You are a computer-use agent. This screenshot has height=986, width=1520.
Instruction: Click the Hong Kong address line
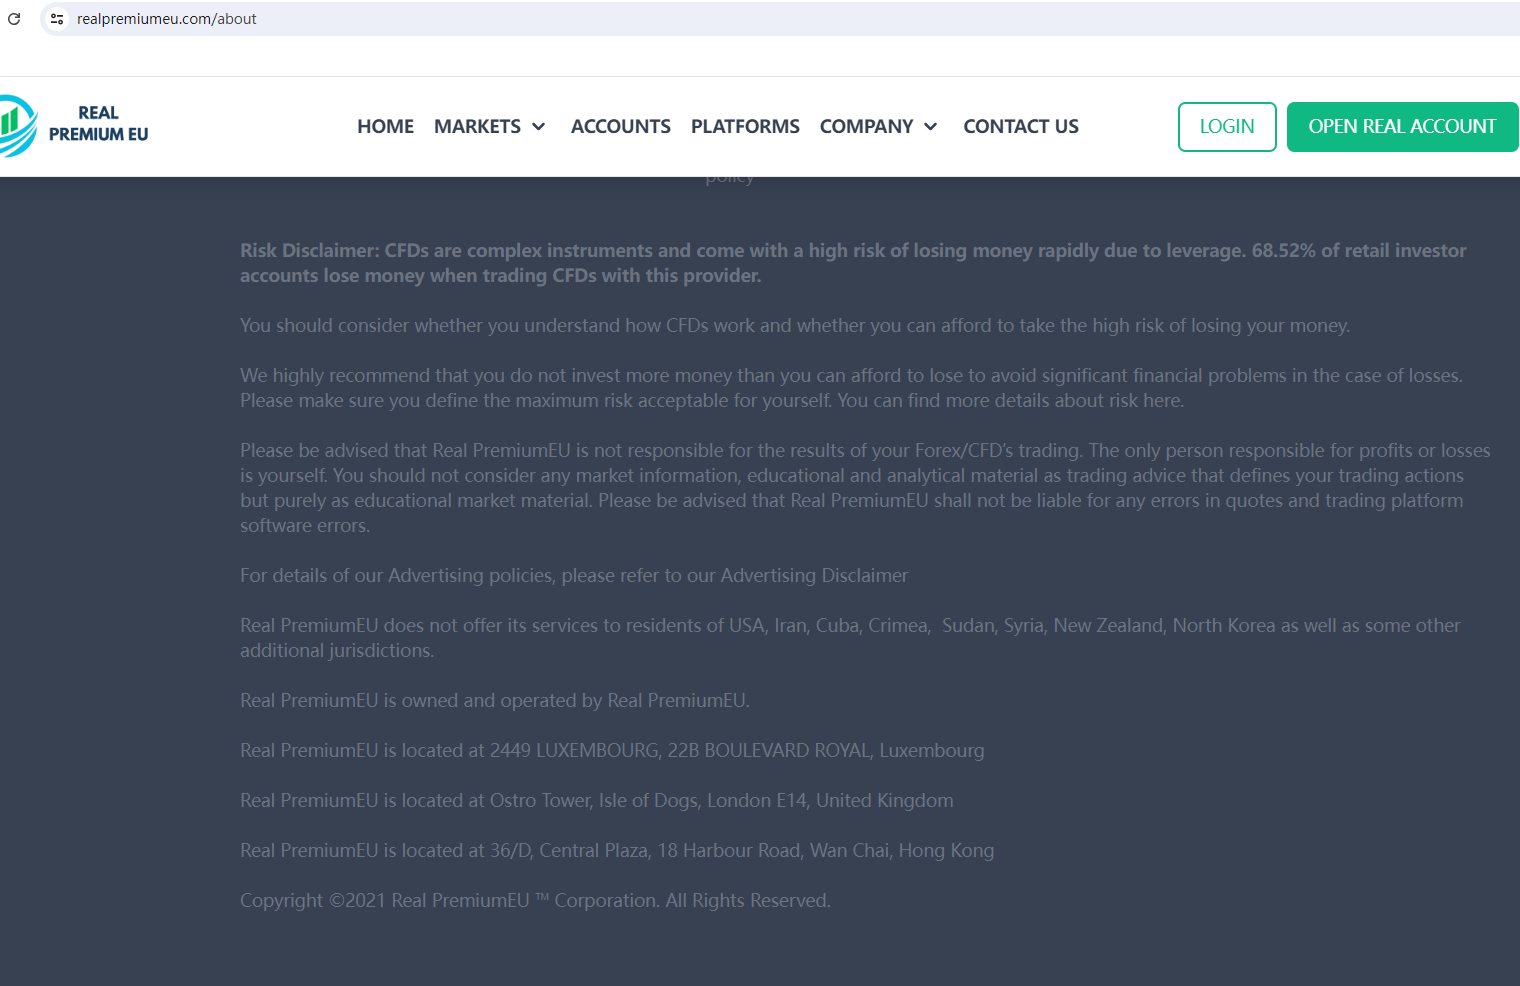(617, 851)
